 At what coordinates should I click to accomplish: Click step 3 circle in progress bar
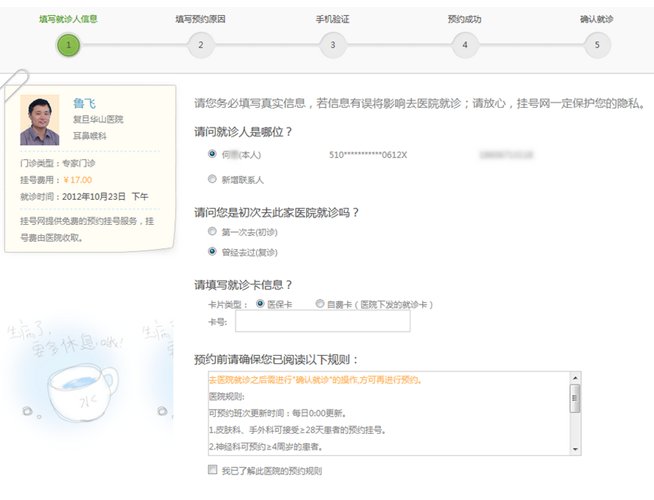coord(333,45)
